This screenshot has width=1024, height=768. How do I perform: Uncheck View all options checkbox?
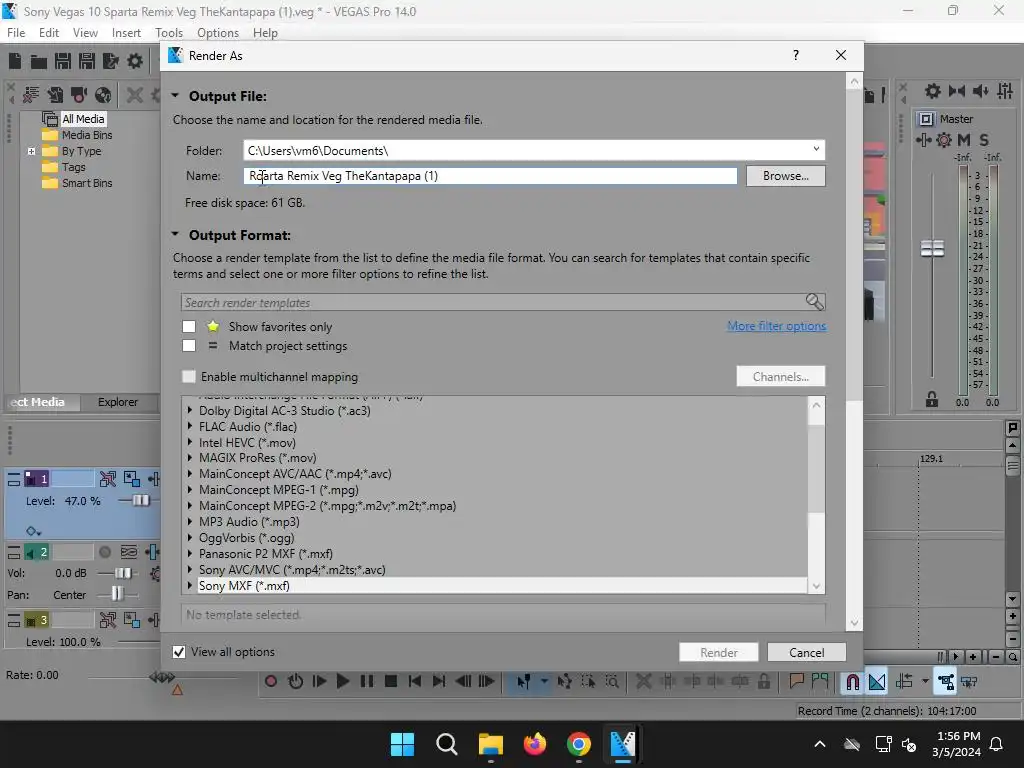[179, 652]
